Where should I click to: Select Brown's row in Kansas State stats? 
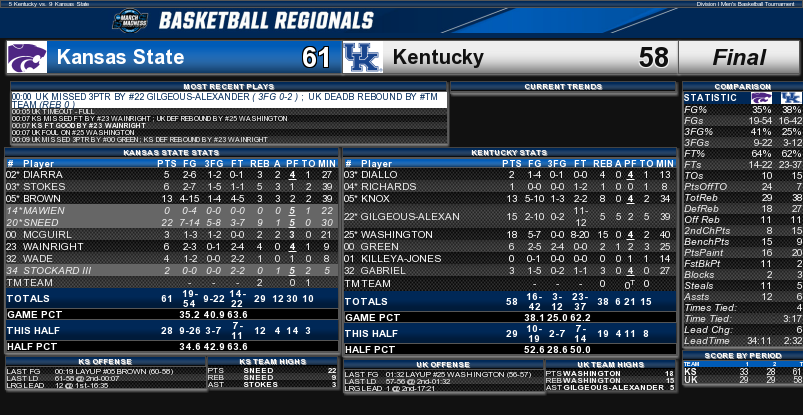(172, 198)
